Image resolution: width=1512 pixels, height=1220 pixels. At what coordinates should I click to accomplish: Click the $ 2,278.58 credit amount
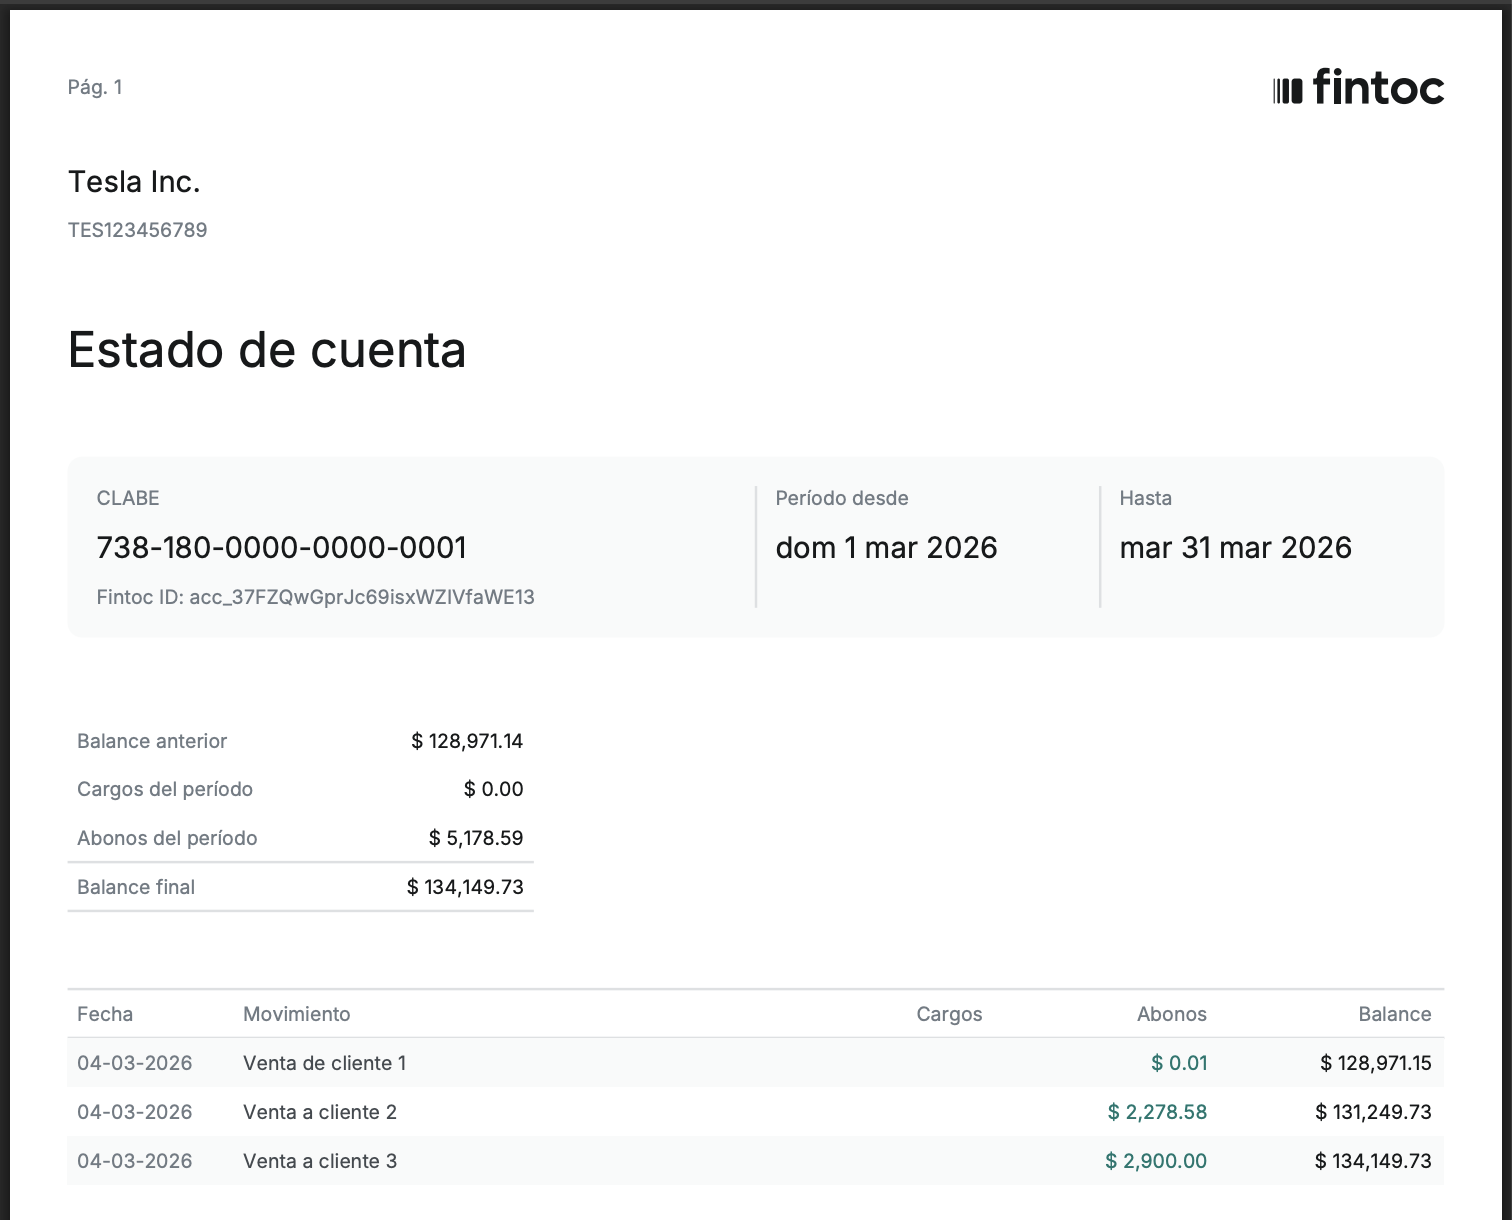[x=1158, y=1112]
